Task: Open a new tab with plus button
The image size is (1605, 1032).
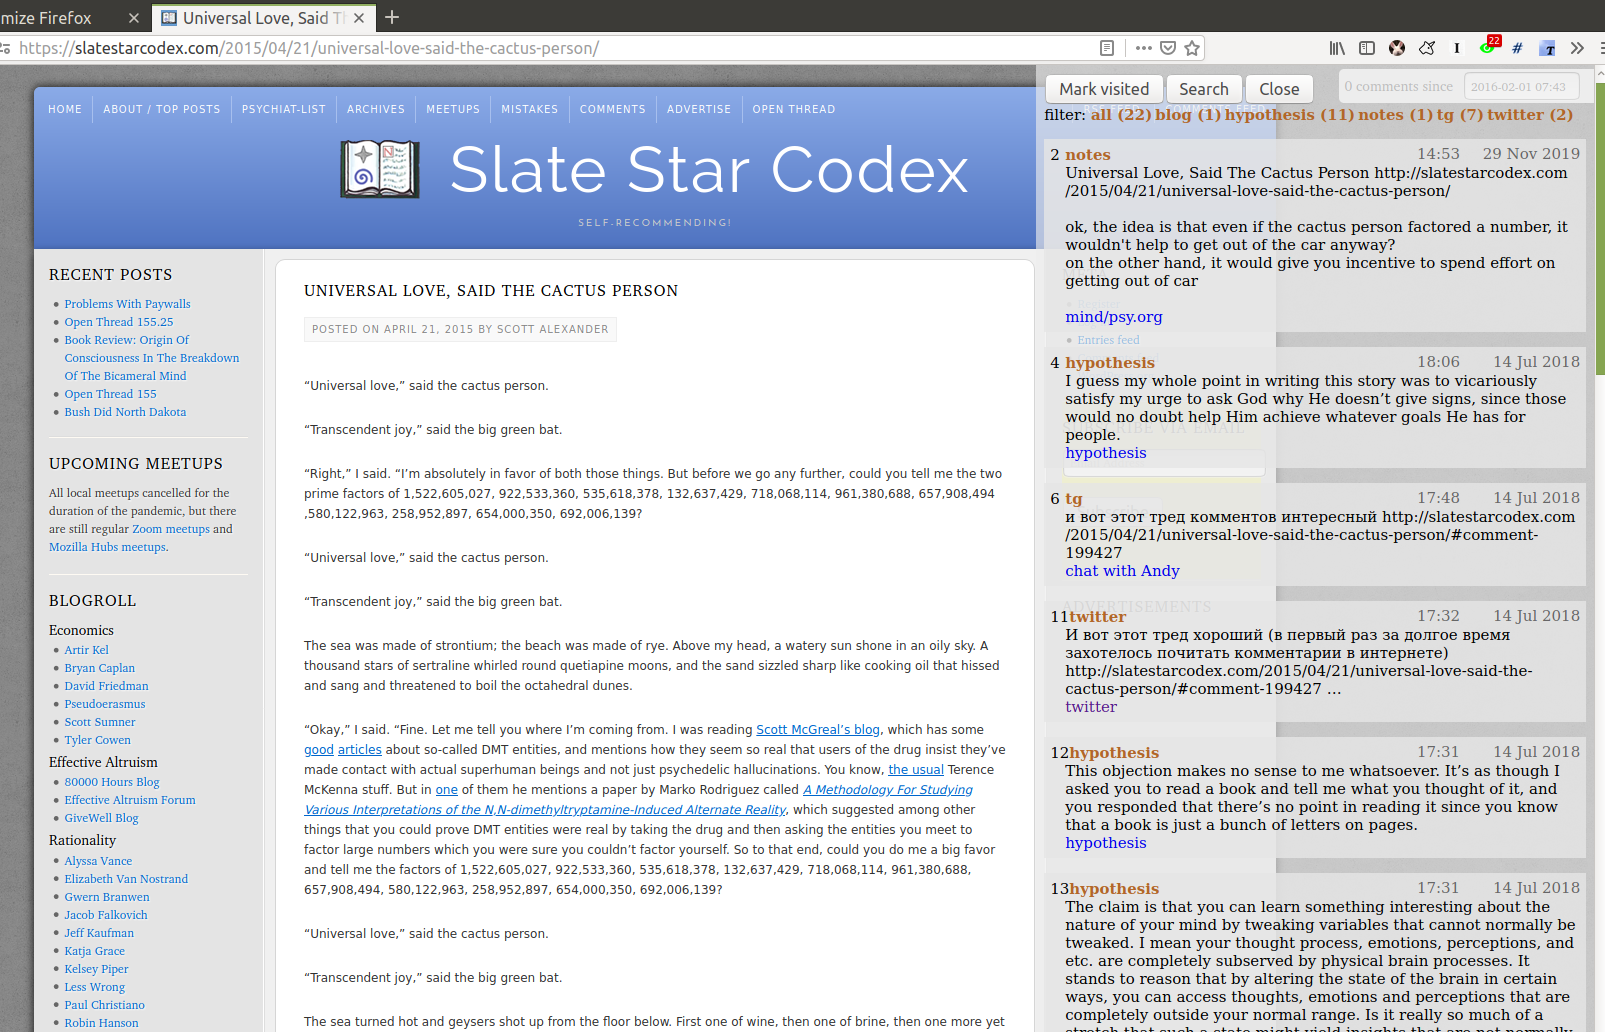Action: click(392, 17)
